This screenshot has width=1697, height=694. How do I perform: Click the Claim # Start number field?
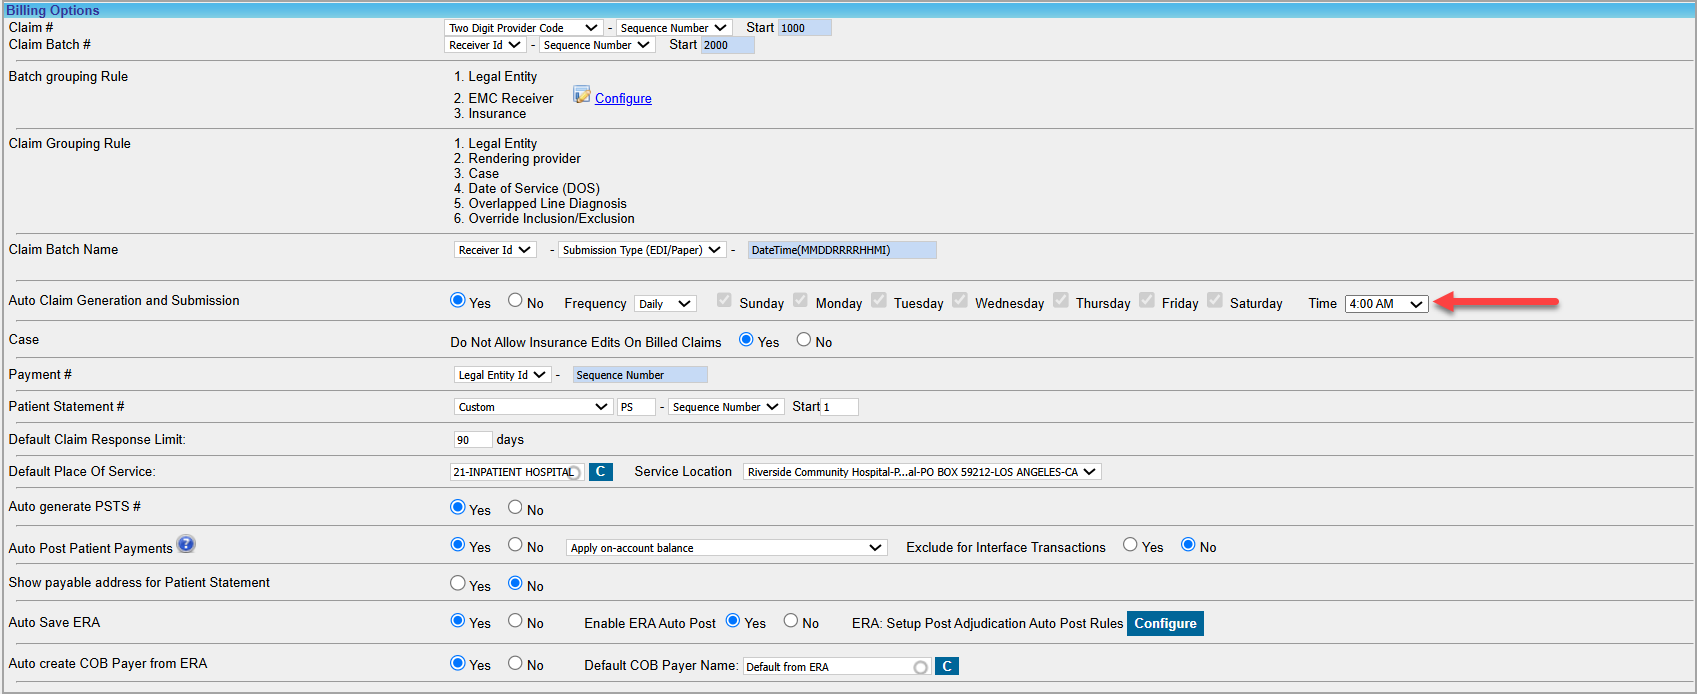click(804, 28)
